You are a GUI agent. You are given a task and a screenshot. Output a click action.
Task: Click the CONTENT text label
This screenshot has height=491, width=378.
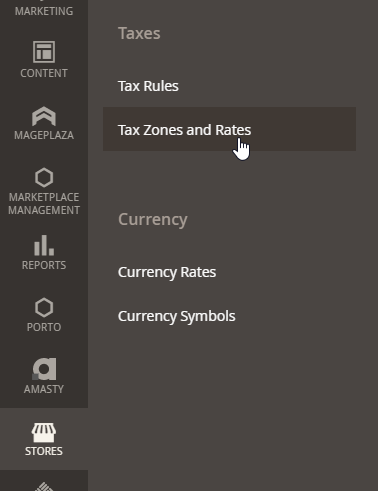[x=44, y=73]
